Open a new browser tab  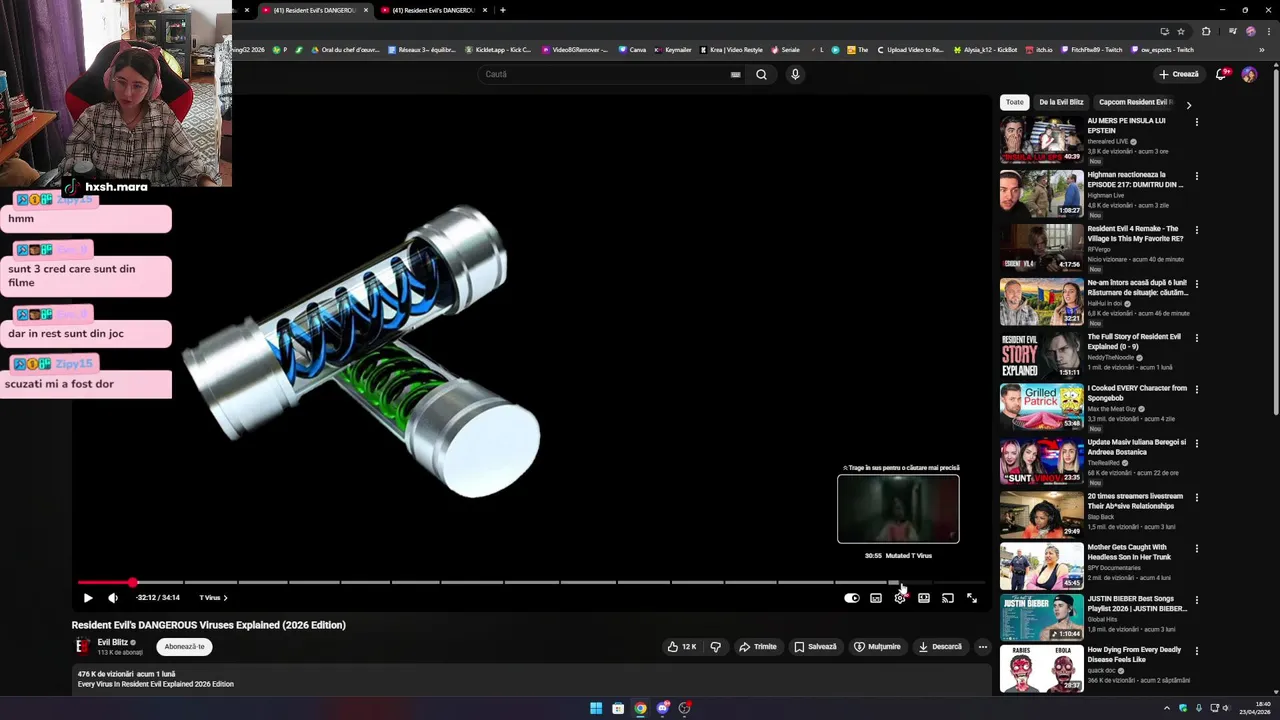502,10
